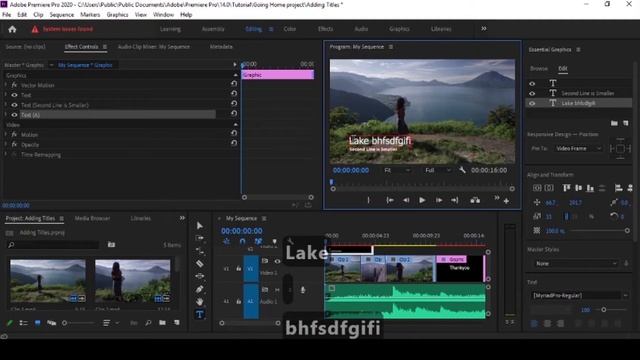The width and height of the screenshot is (640, 360).
Task: Hide Second Line is Smaller layer
Action: pyautogui.click(x=532, y=93)
